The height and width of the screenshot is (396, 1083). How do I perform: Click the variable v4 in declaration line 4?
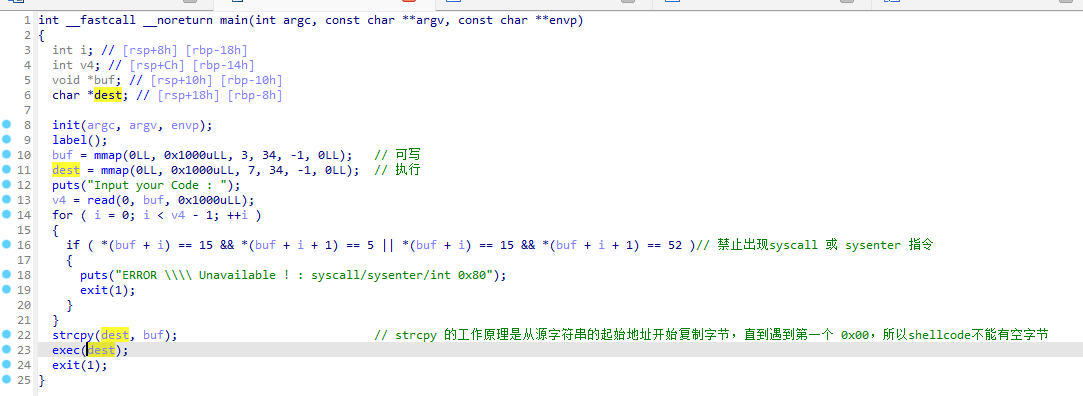tap(87, 65)
